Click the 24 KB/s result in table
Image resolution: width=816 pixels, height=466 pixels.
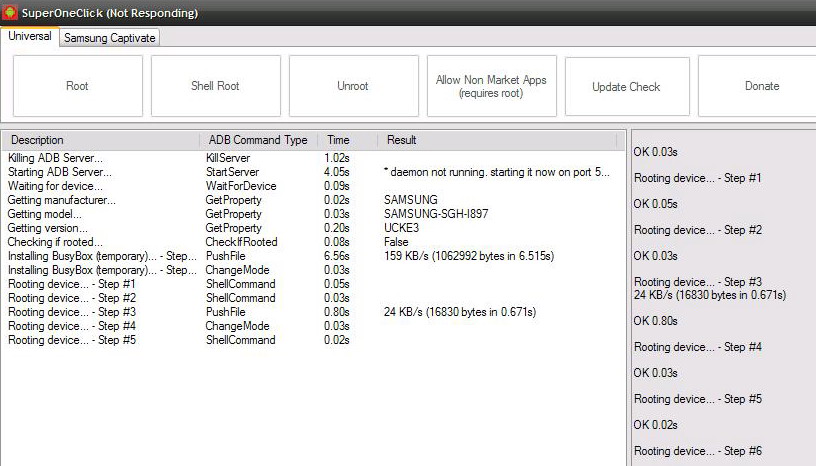(x=460, y=312)
